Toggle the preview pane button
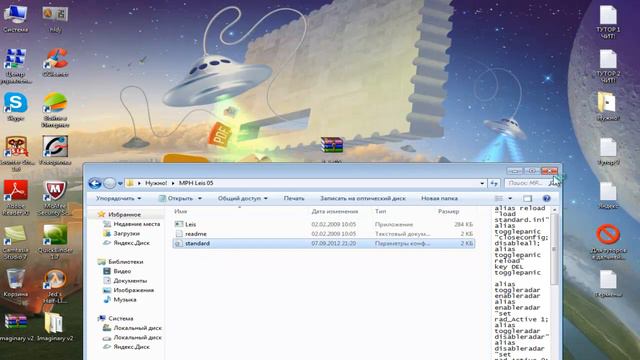This screenshot has width=640, height=360. (x=527, y=198)
